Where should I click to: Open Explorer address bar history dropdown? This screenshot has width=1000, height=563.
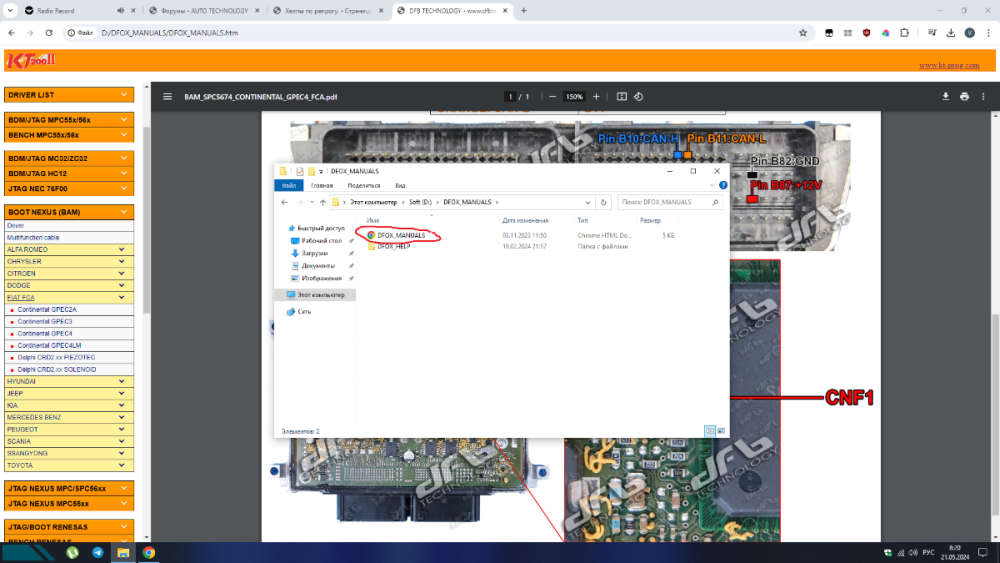[587, 203]
